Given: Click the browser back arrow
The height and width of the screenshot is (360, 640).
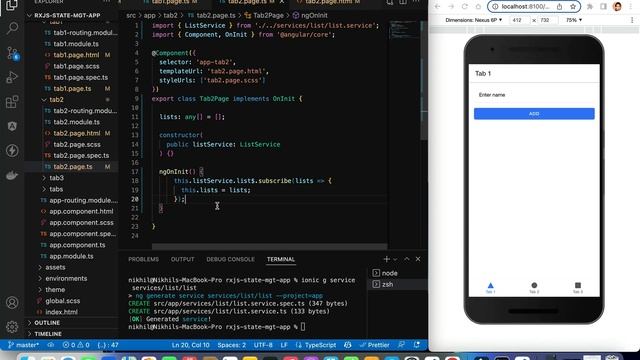Looking at the screenshot, I should click(x=438, y=7).
